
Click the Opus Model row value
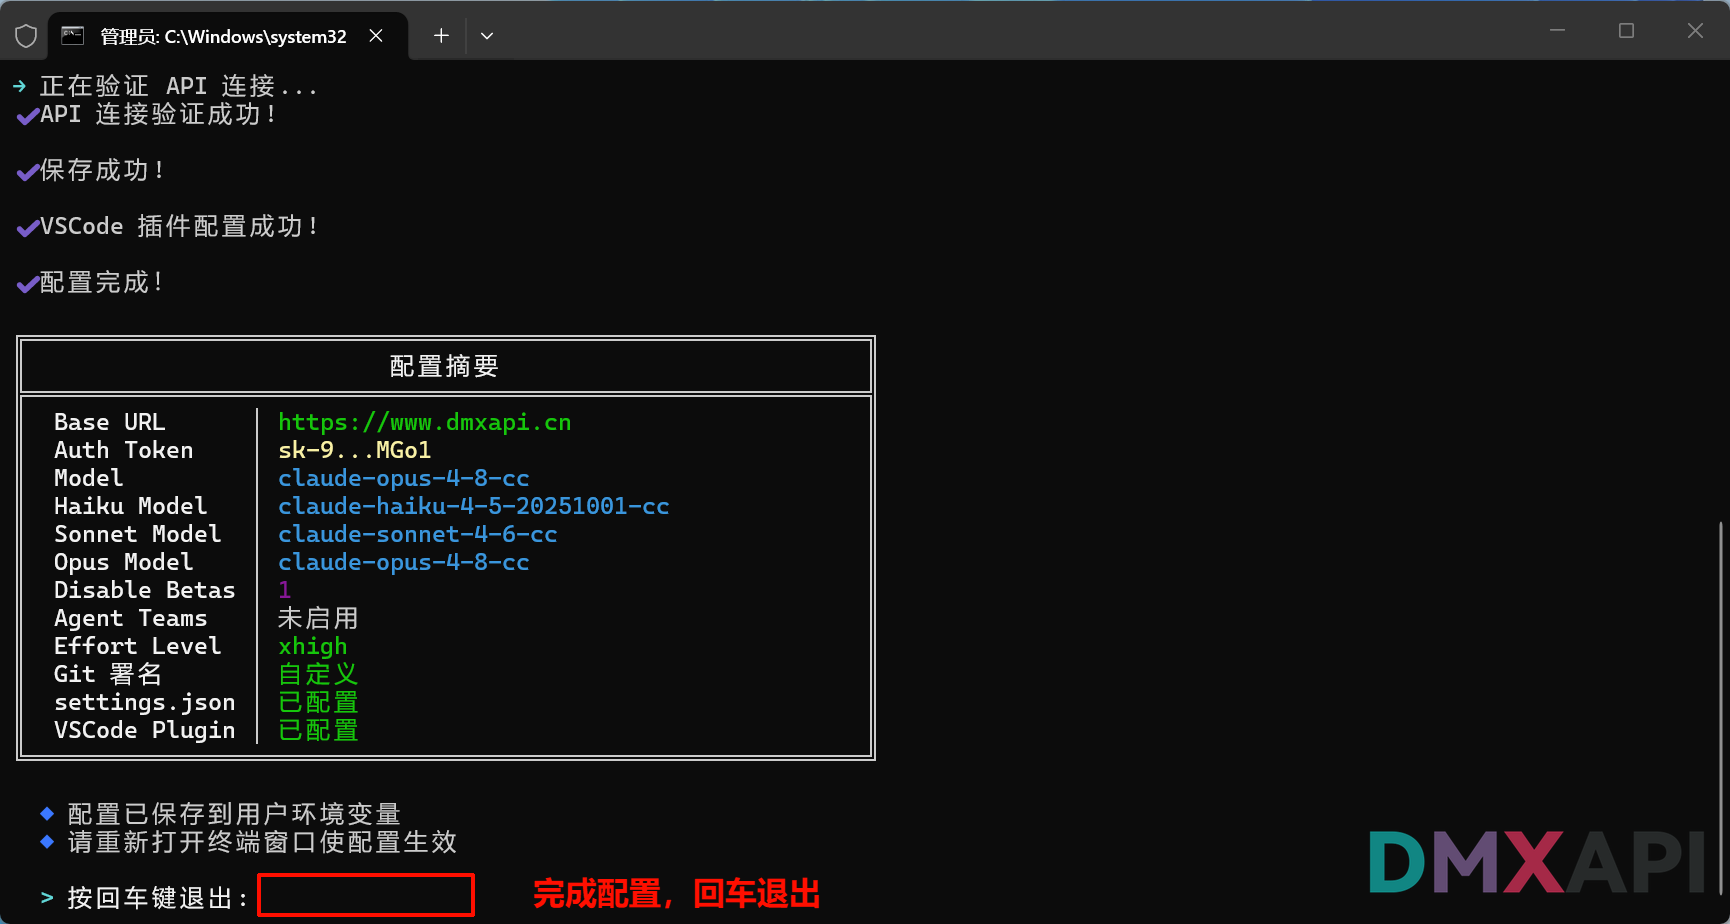[x=403, y=562]
